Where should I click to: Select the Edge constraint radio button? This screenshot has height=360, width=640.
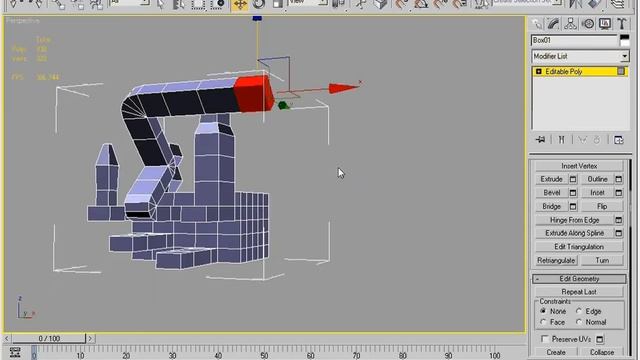(x=579, y=311)
